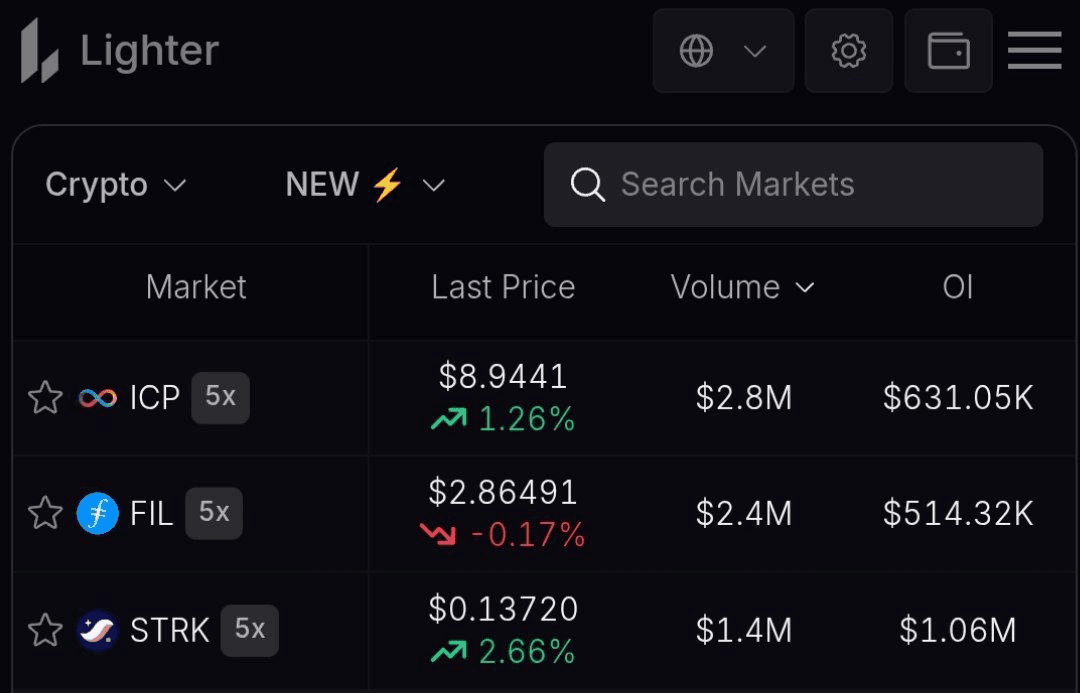
Task: Sort by the Volume column header
Action: click(x=742, y=288)
